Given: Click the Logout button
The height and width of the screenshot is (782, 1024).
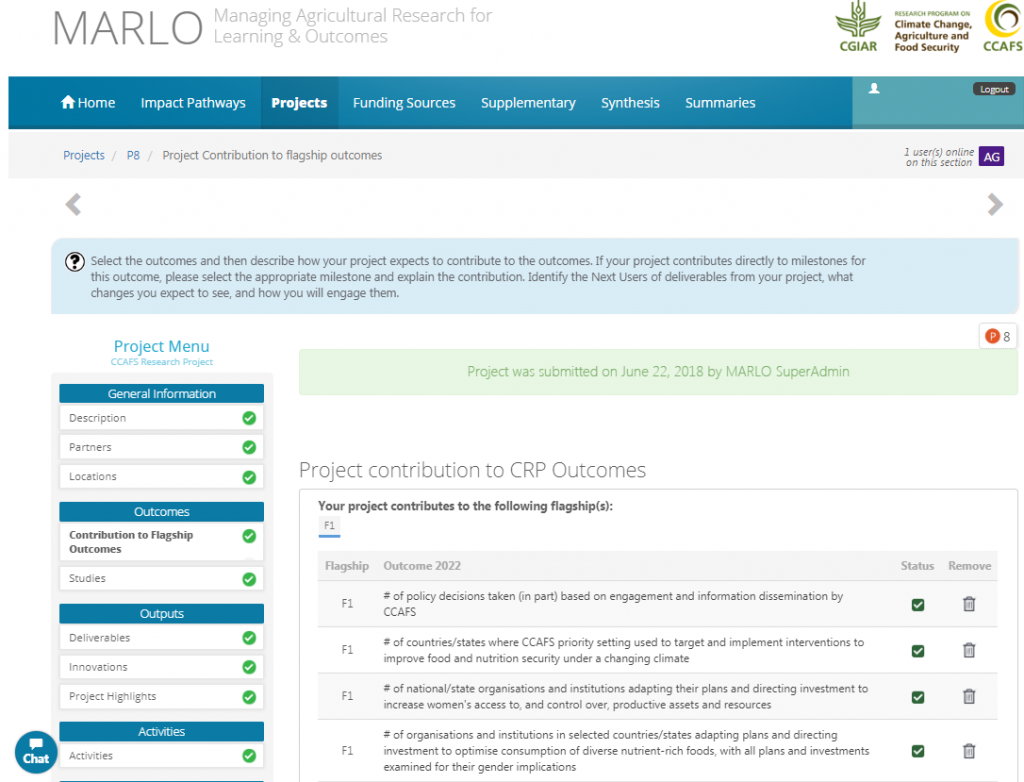Looking at the screenshot, I should (x=994, y=89).
